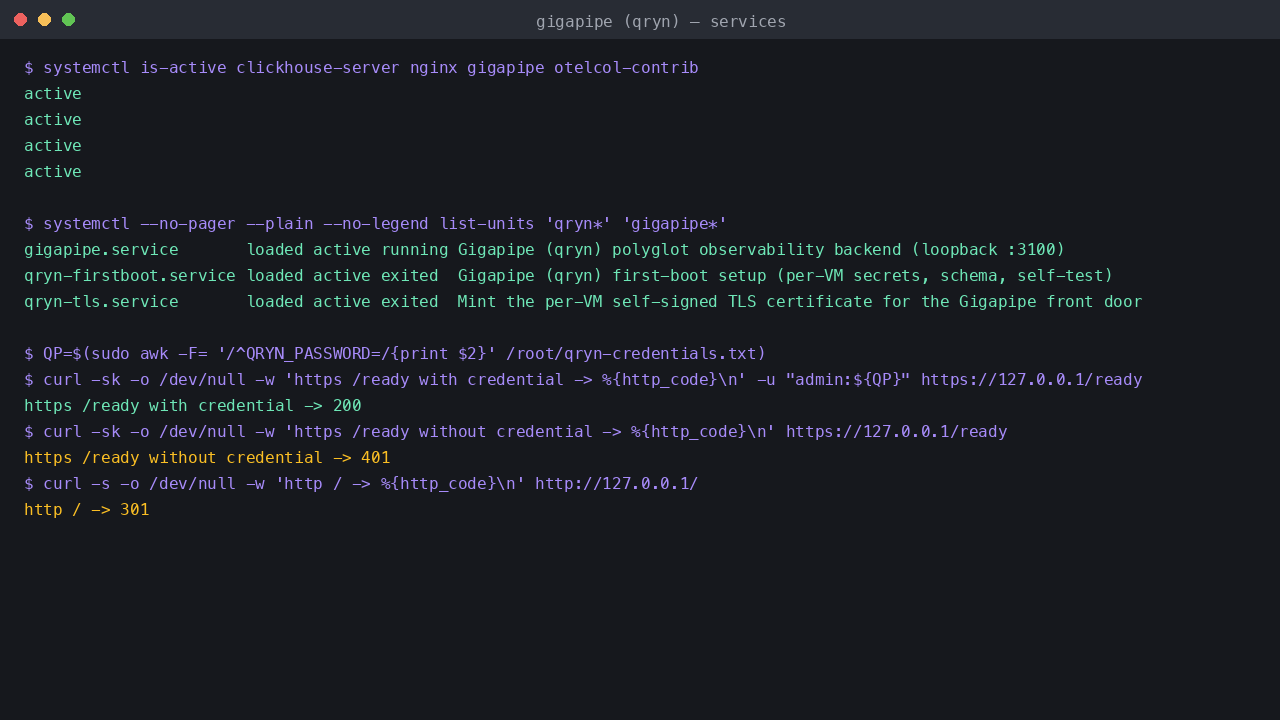
Task: Select the third 'active' output line
Action: click(x=53, y=146)
